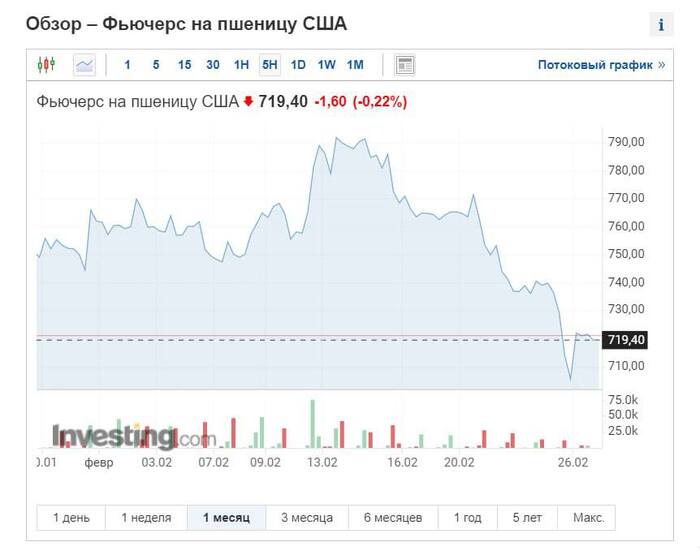700x555 pixels.
Task: Set the 5-minute chart interval
Action: click(156, 65)
